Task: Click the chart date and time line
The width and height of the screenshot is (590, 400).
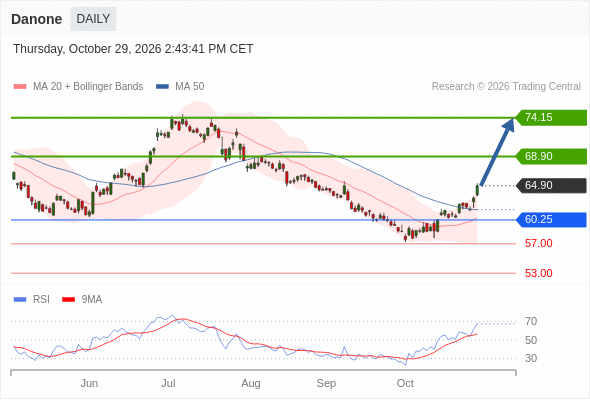Action: click(133, 49)
